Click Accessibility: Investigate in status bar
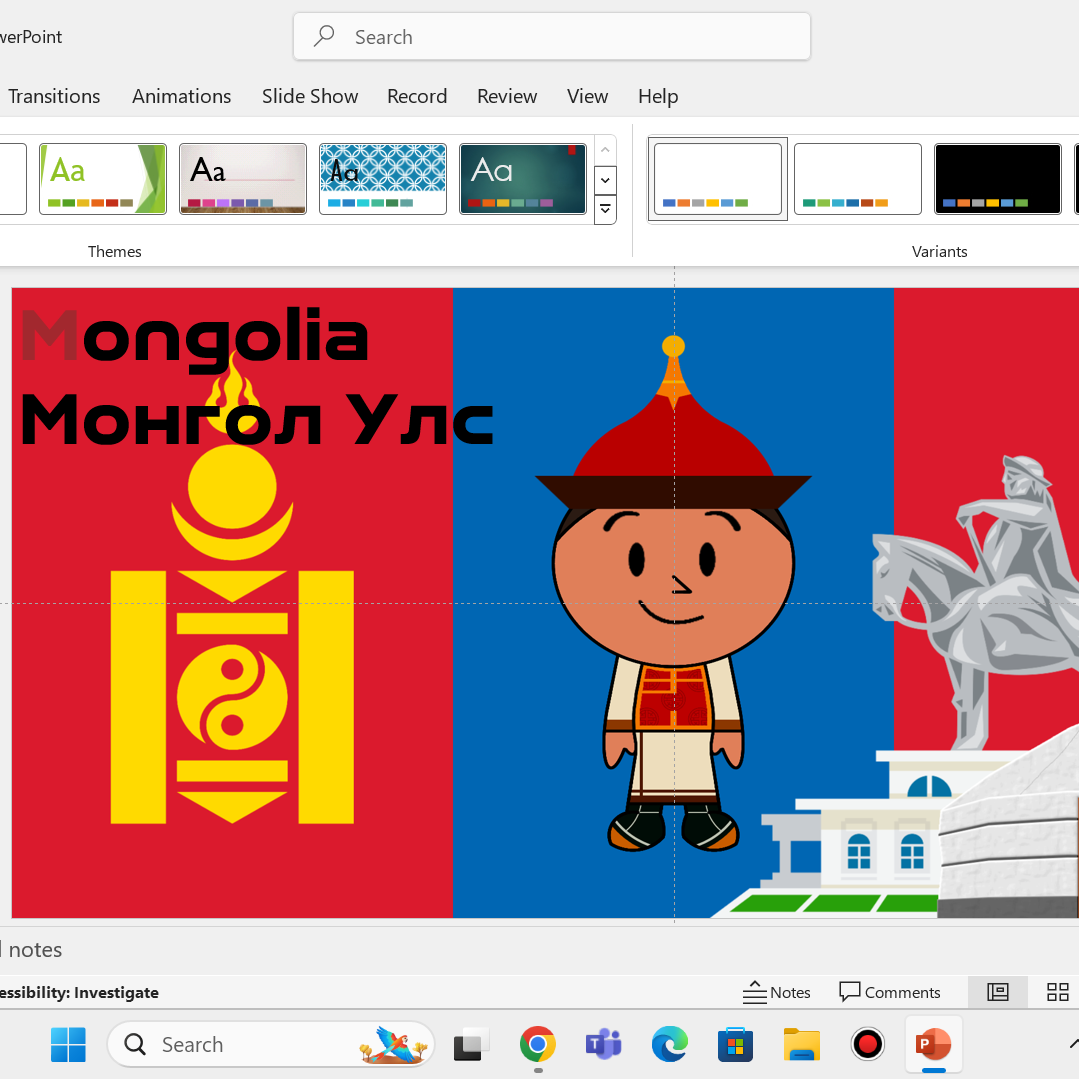The image size is (1079, 1079). coord(80,992)
